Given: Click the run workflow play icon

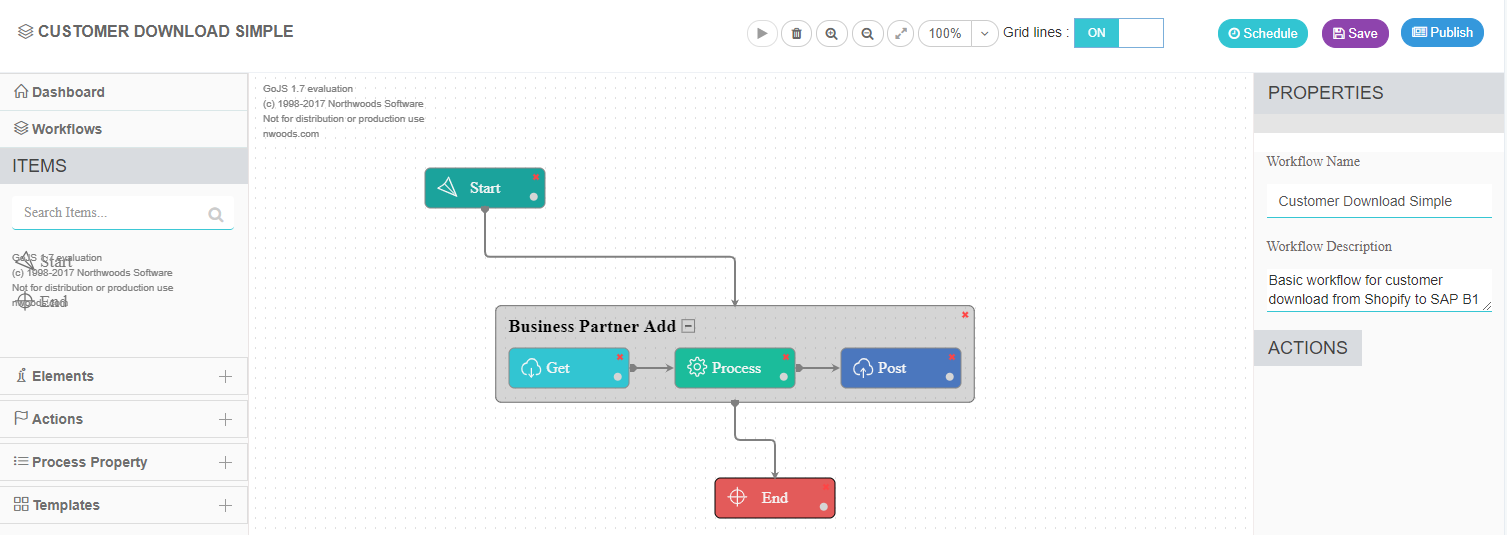Looking at the screenshot, I should 762,33.
